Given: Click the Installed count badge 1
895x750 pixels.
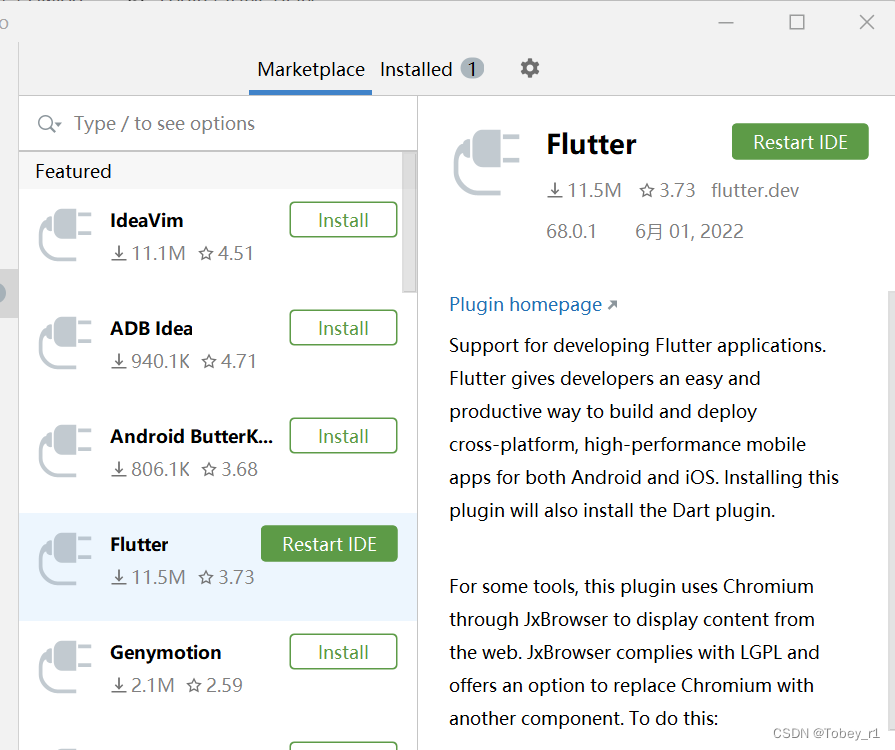Looking at the screenshot, I should pyautogui.click(x=472, y=69).
